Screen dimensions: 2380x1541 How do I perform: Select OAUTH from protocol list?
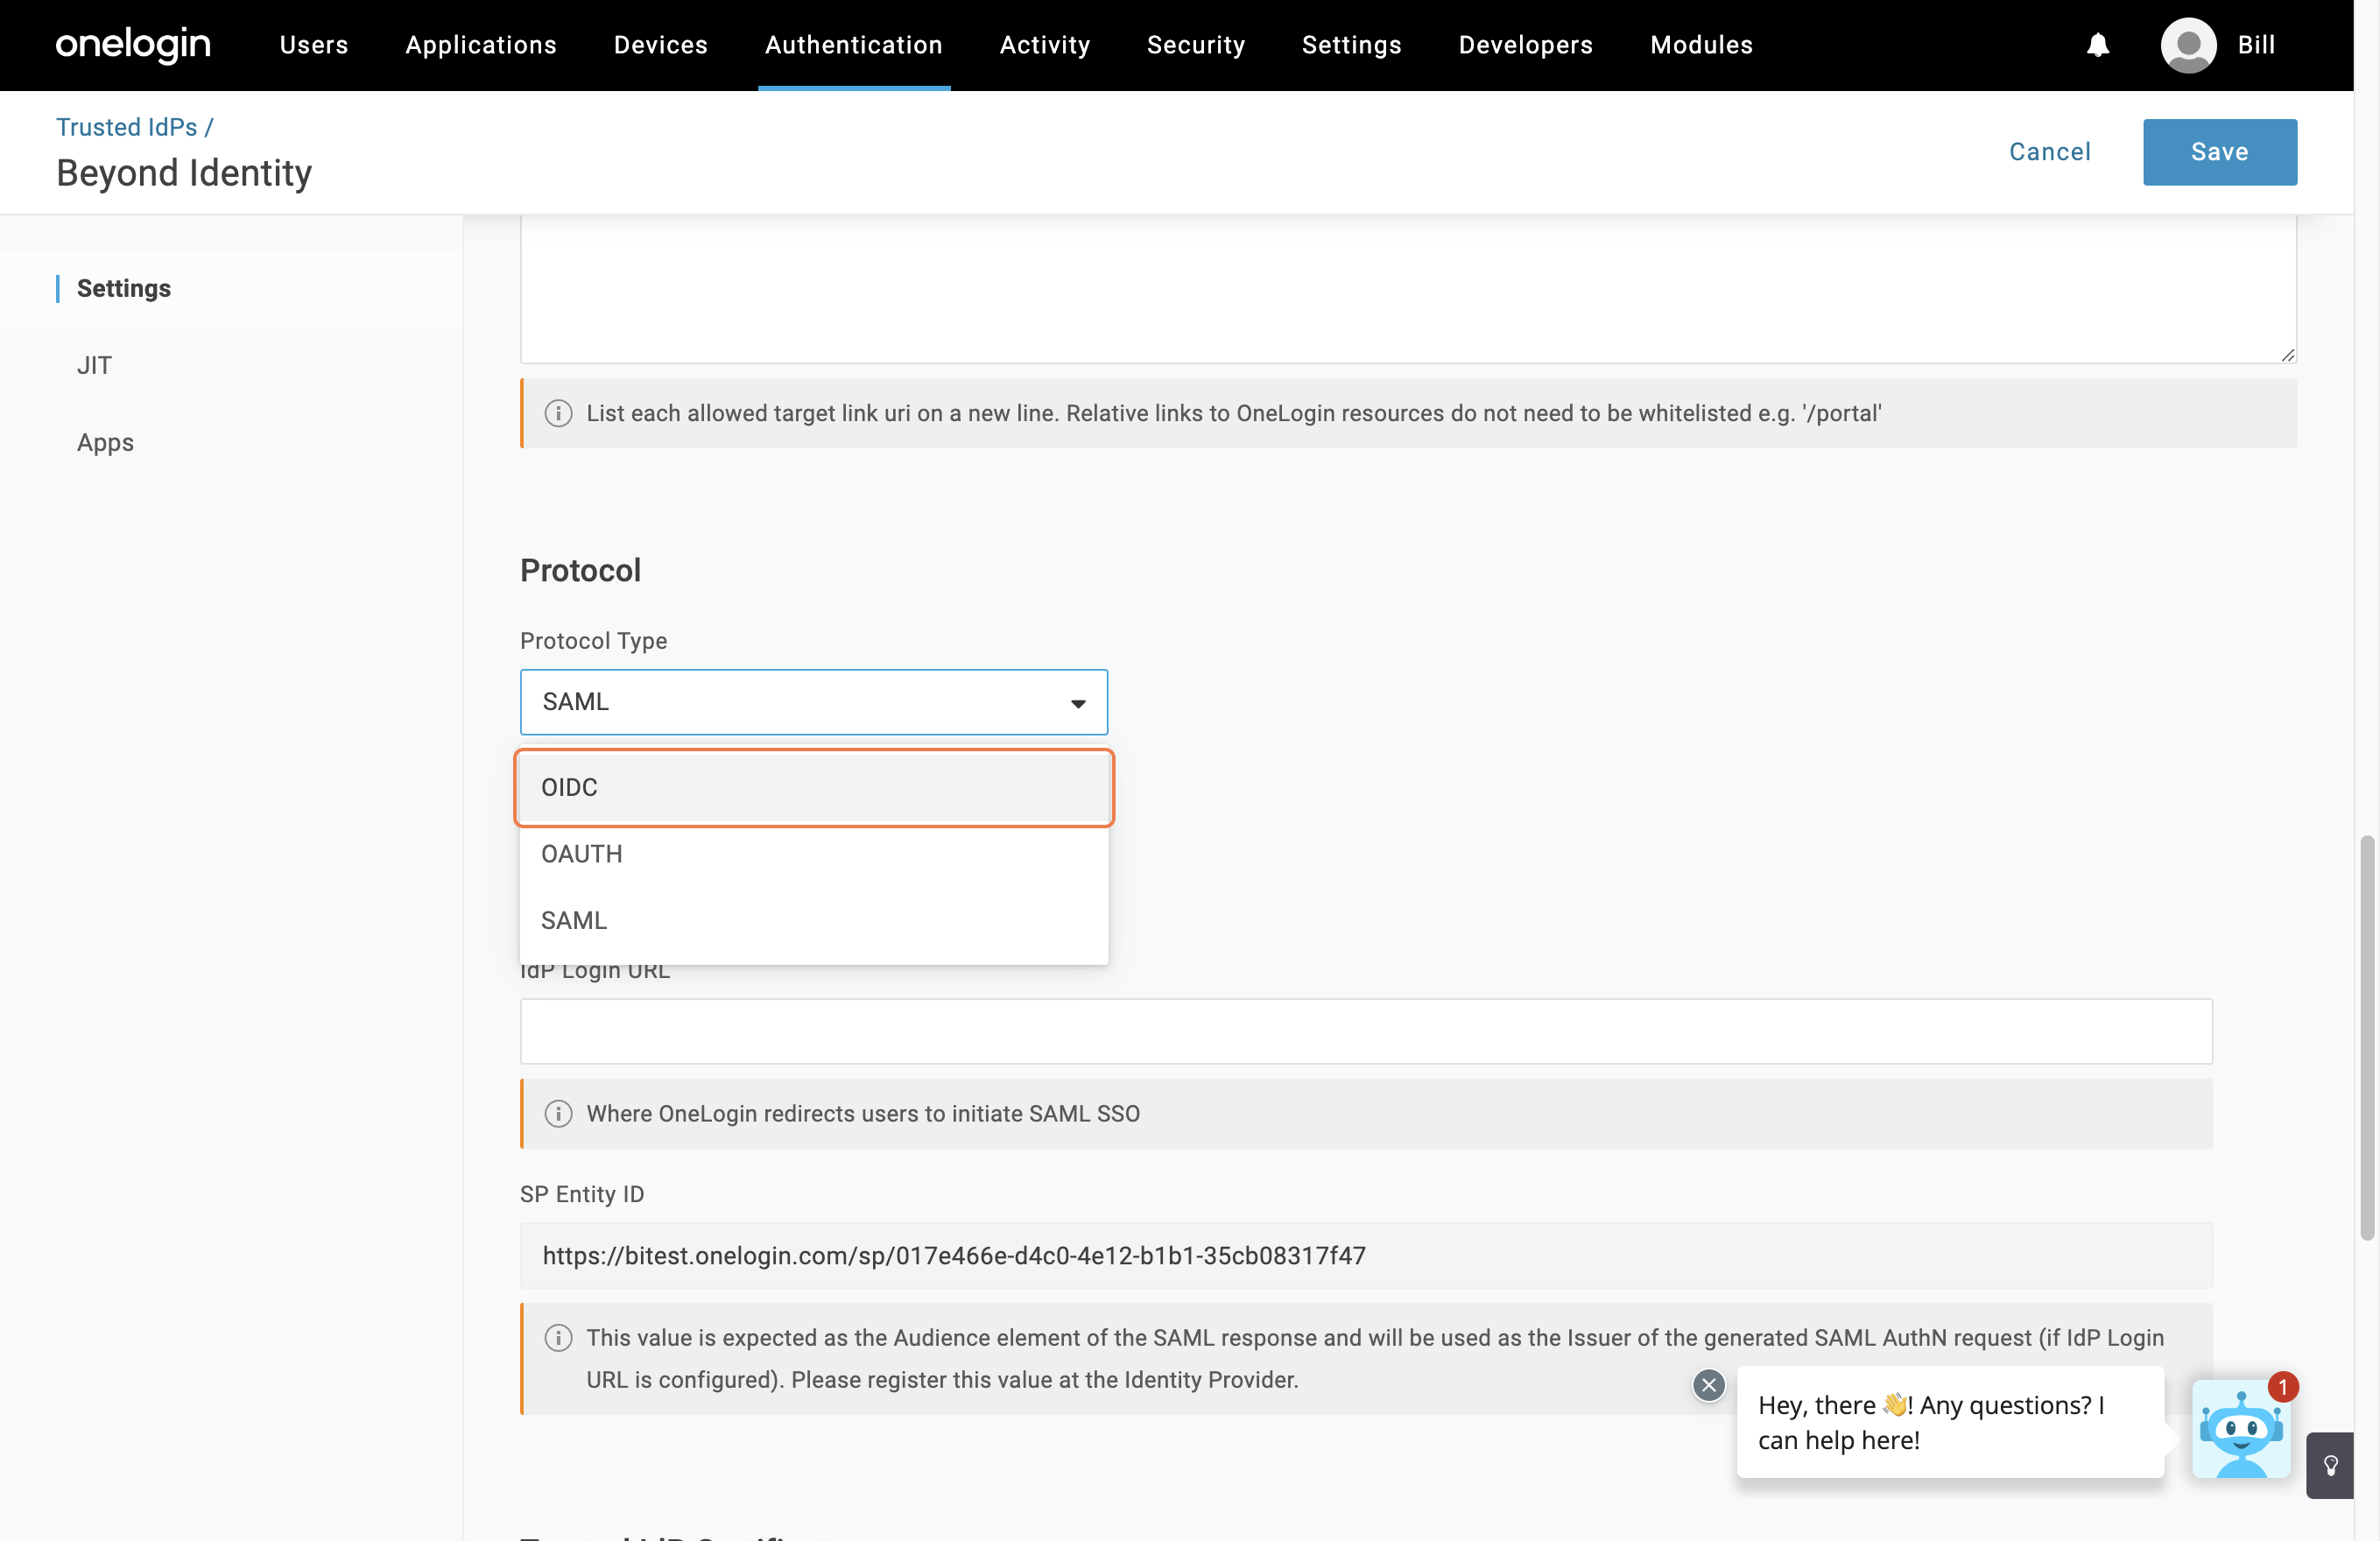(x=814, y=854)
